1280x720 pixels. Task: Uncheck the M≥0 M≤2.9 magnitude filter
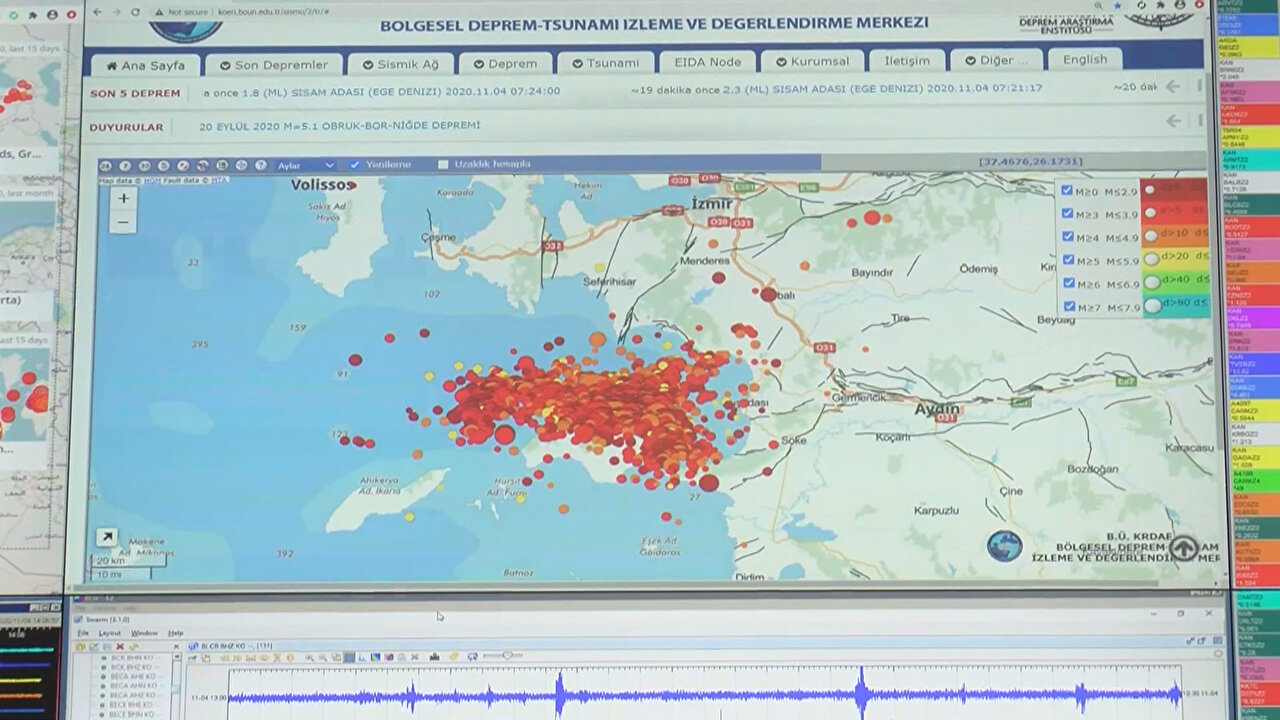pyautogui.click(x=1067, y=190)
